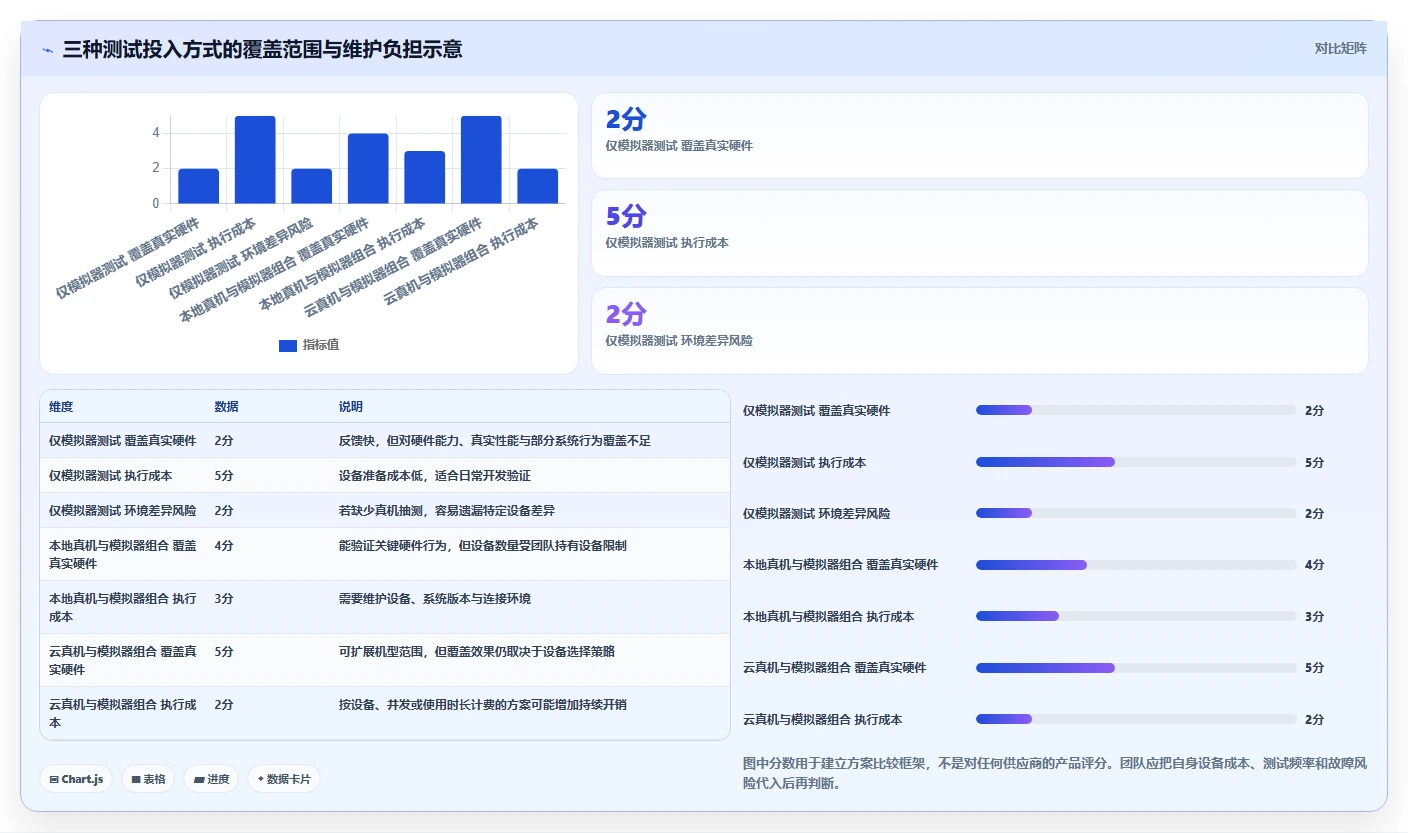
Task: Click the description starting with 按设备、并发或使用时长
Action: point(483,704)
